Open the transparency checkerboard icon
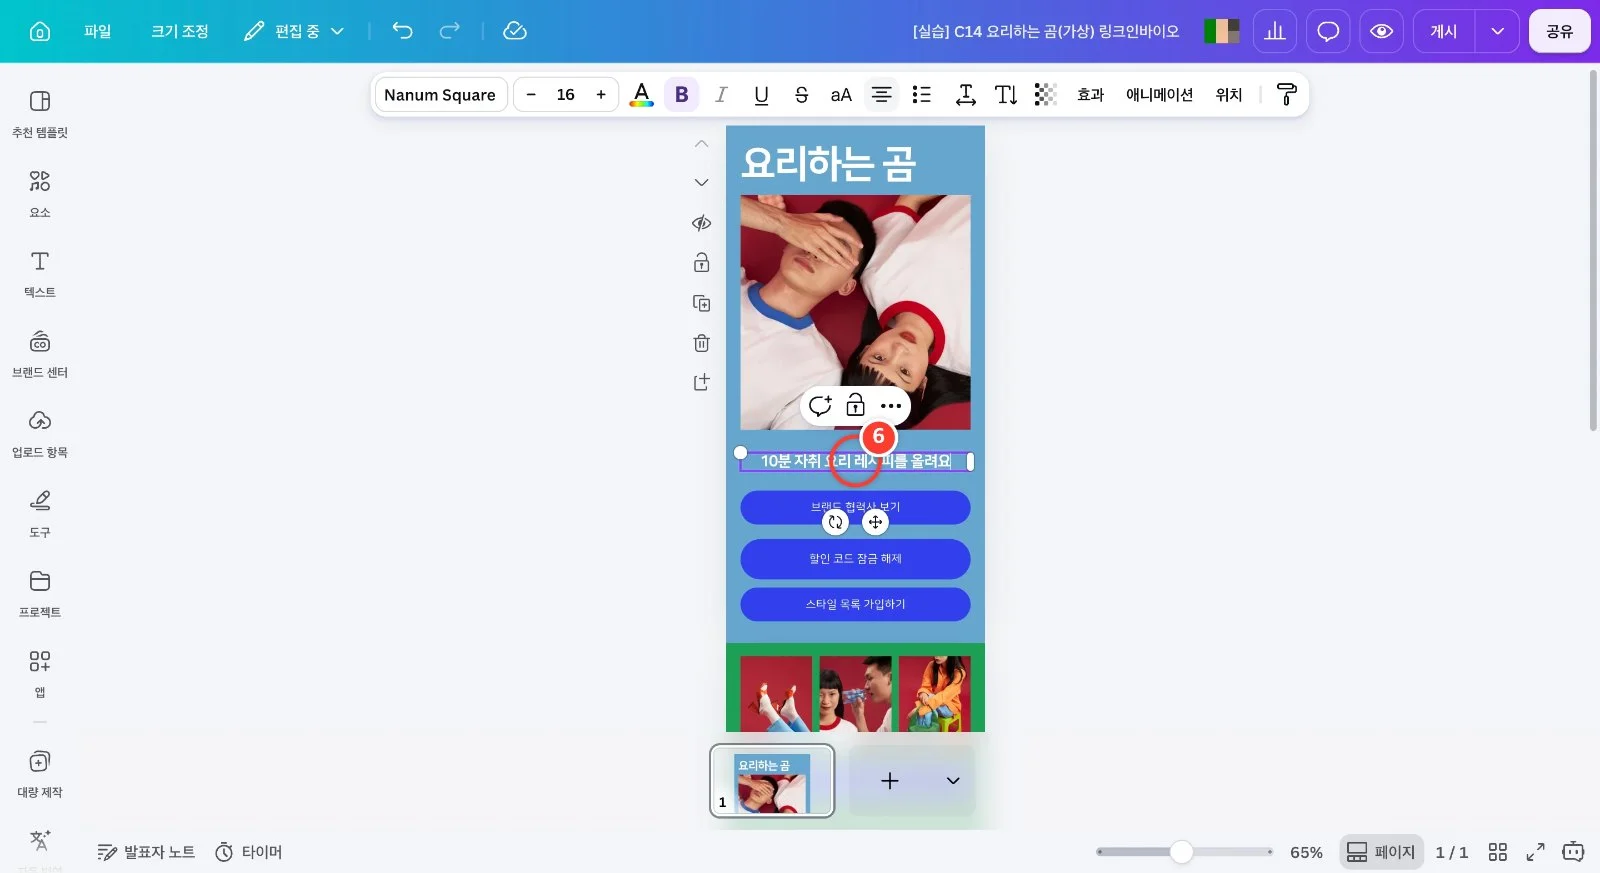The height and width of the screenshot is (873, 1600). (x=1046, y=94)
